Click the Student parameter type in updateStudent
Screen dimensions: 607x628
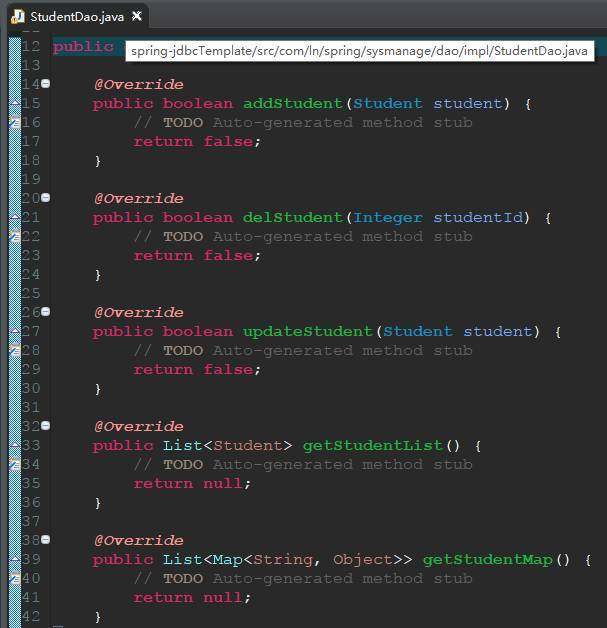coord(418,331)
